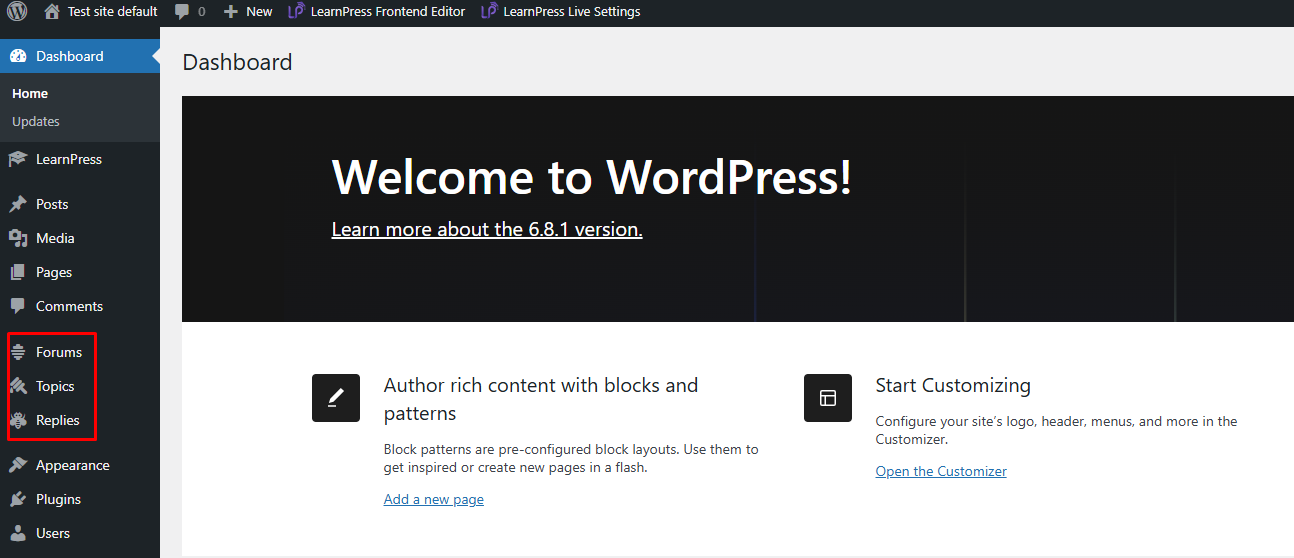This screenshot has height=558, width=1294.
Task: Open Topics in sidebar
Action: (55, 386)
